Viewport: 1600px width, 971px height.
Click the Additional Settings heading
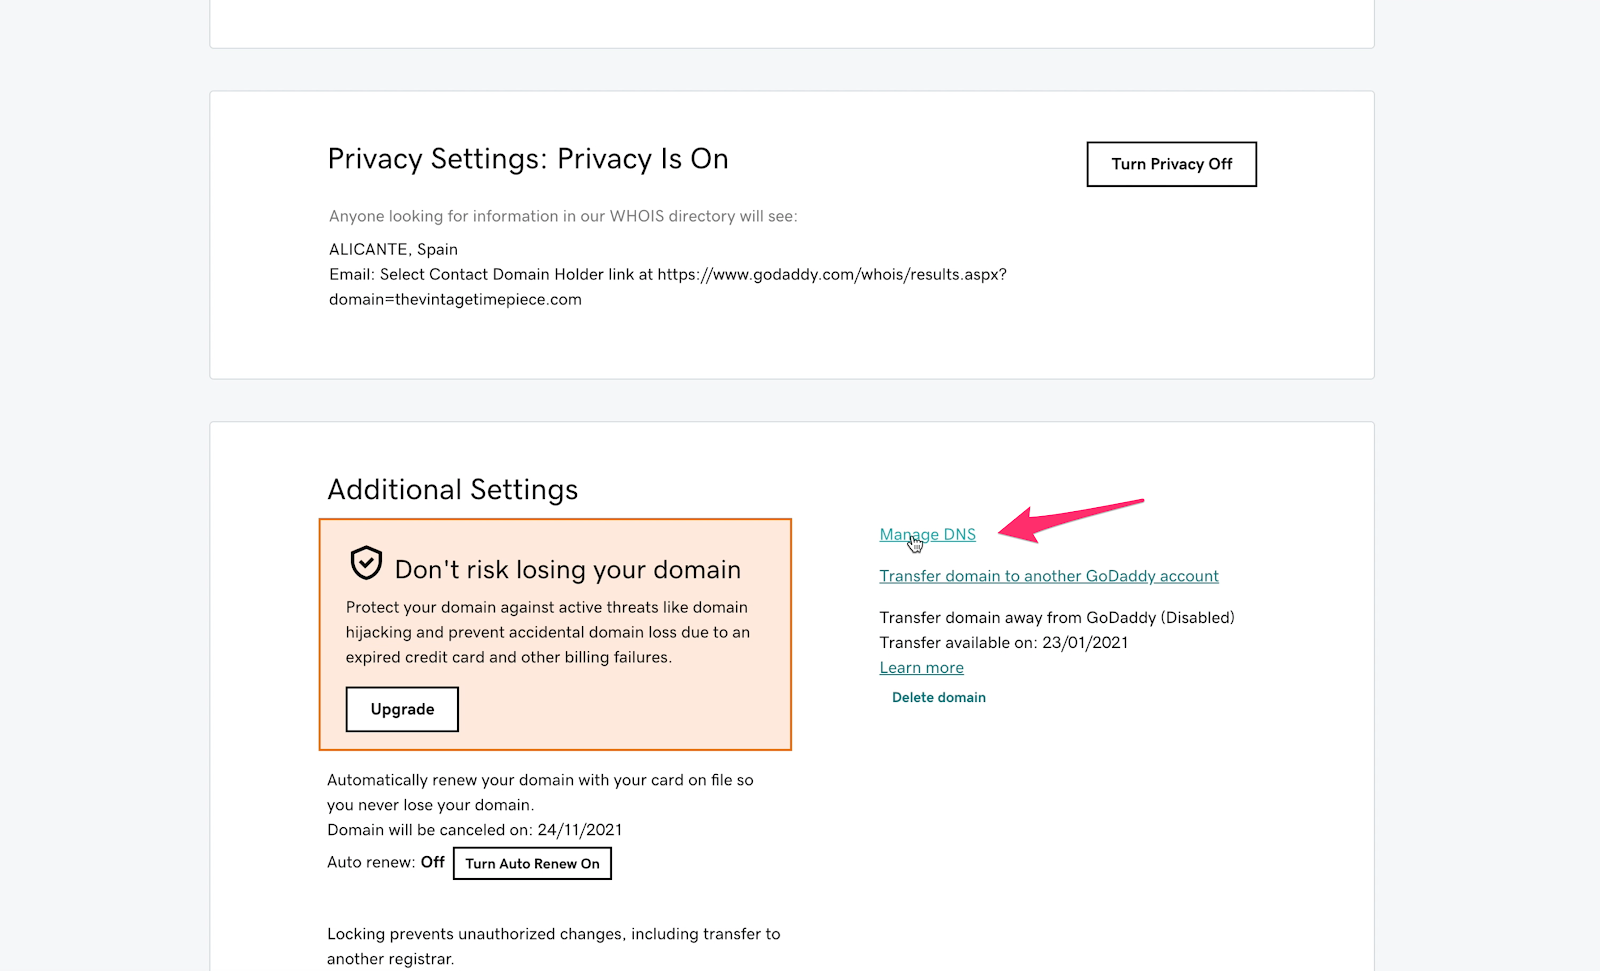(x=453, y=490)
